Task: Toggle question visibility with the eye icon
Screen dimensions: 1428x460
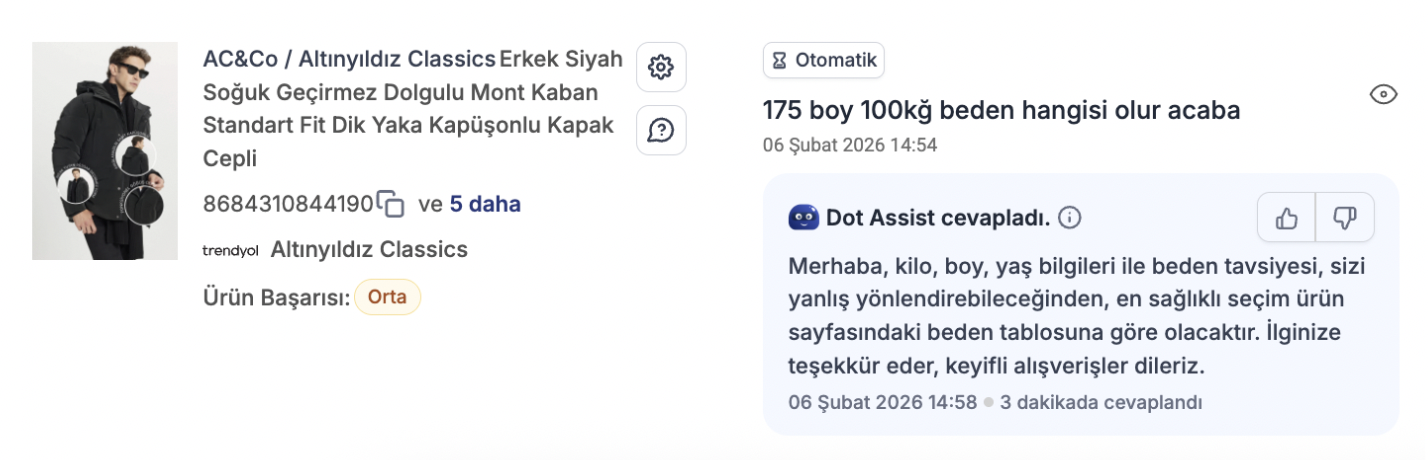Action: pos(1383,95)
